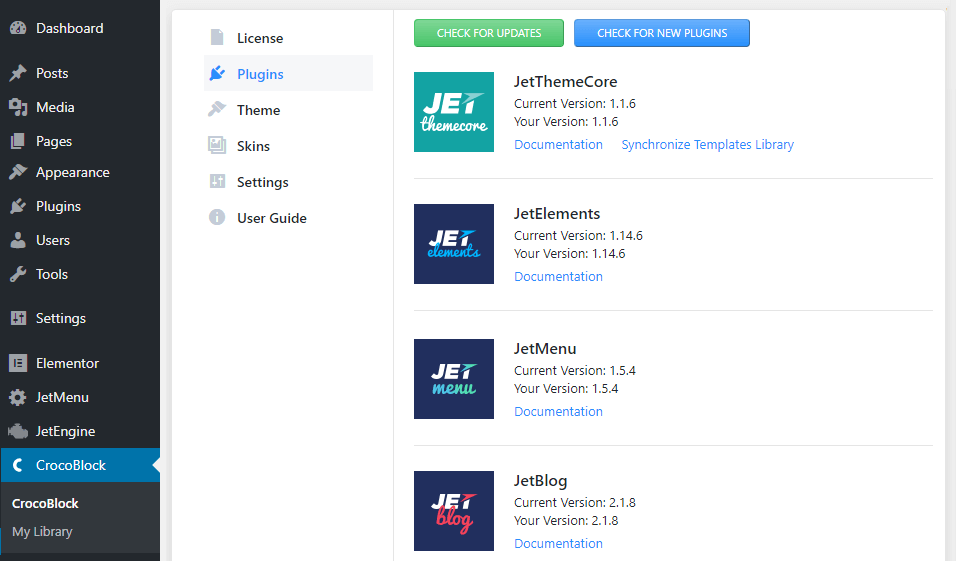Click Synchronize Templates Library link

707,145
